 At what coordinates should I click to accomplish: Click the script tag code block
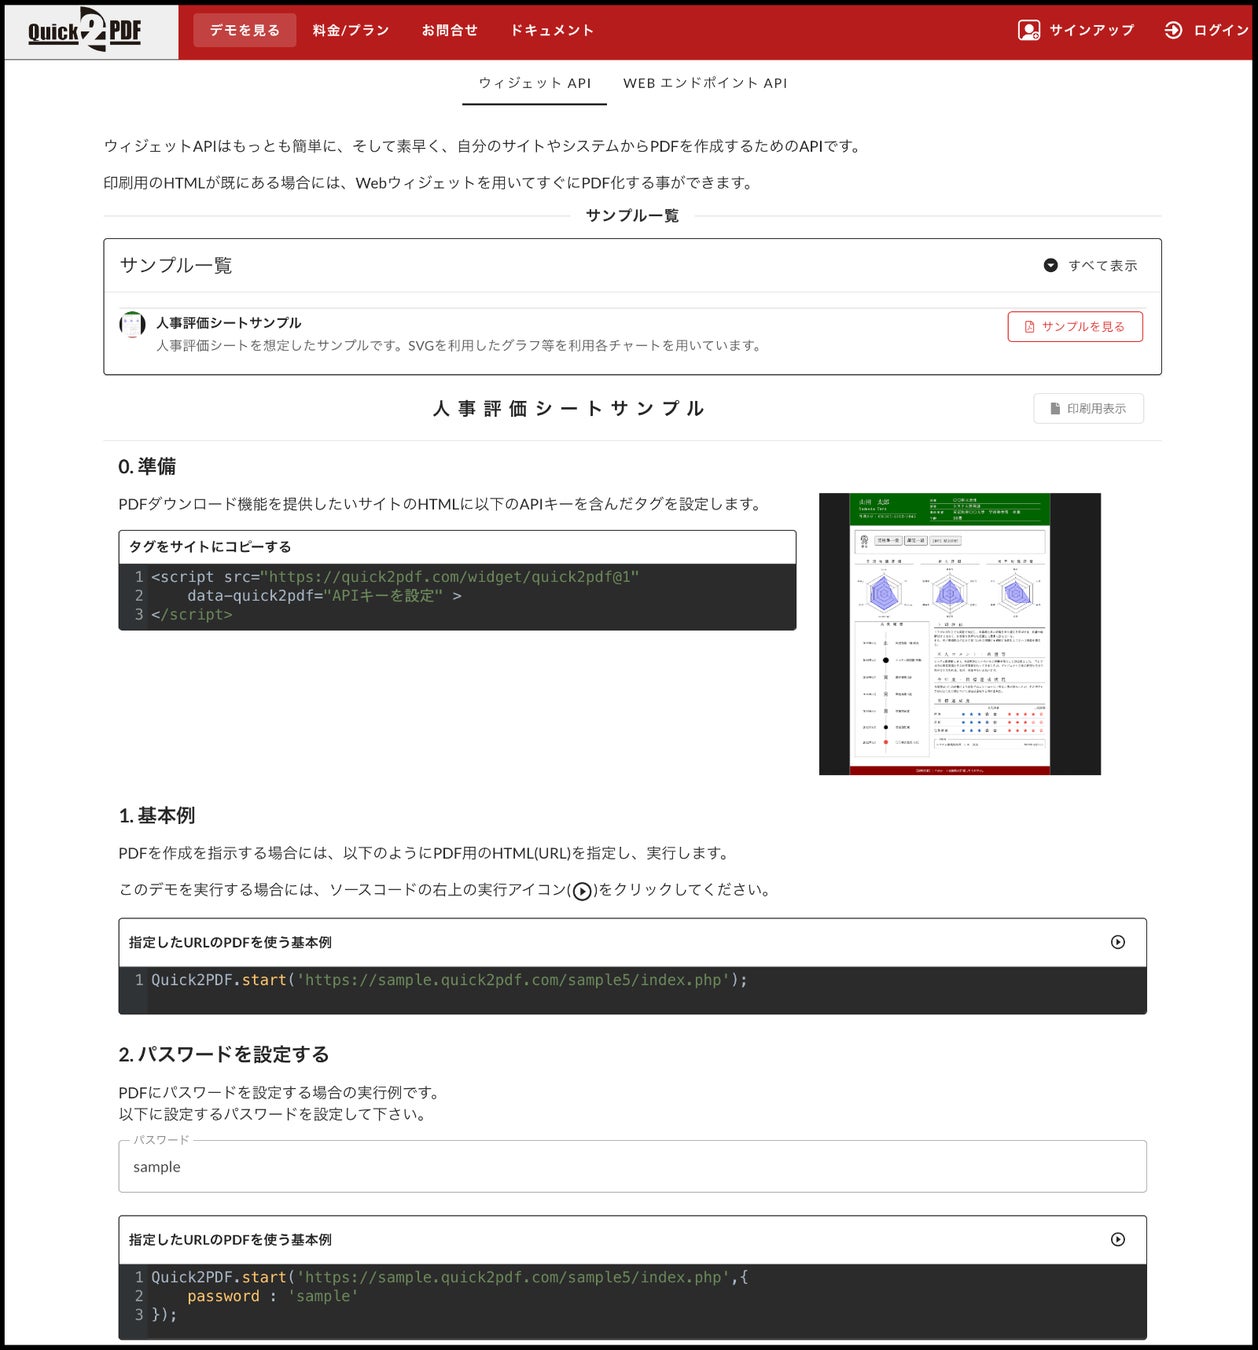[457, 596]
